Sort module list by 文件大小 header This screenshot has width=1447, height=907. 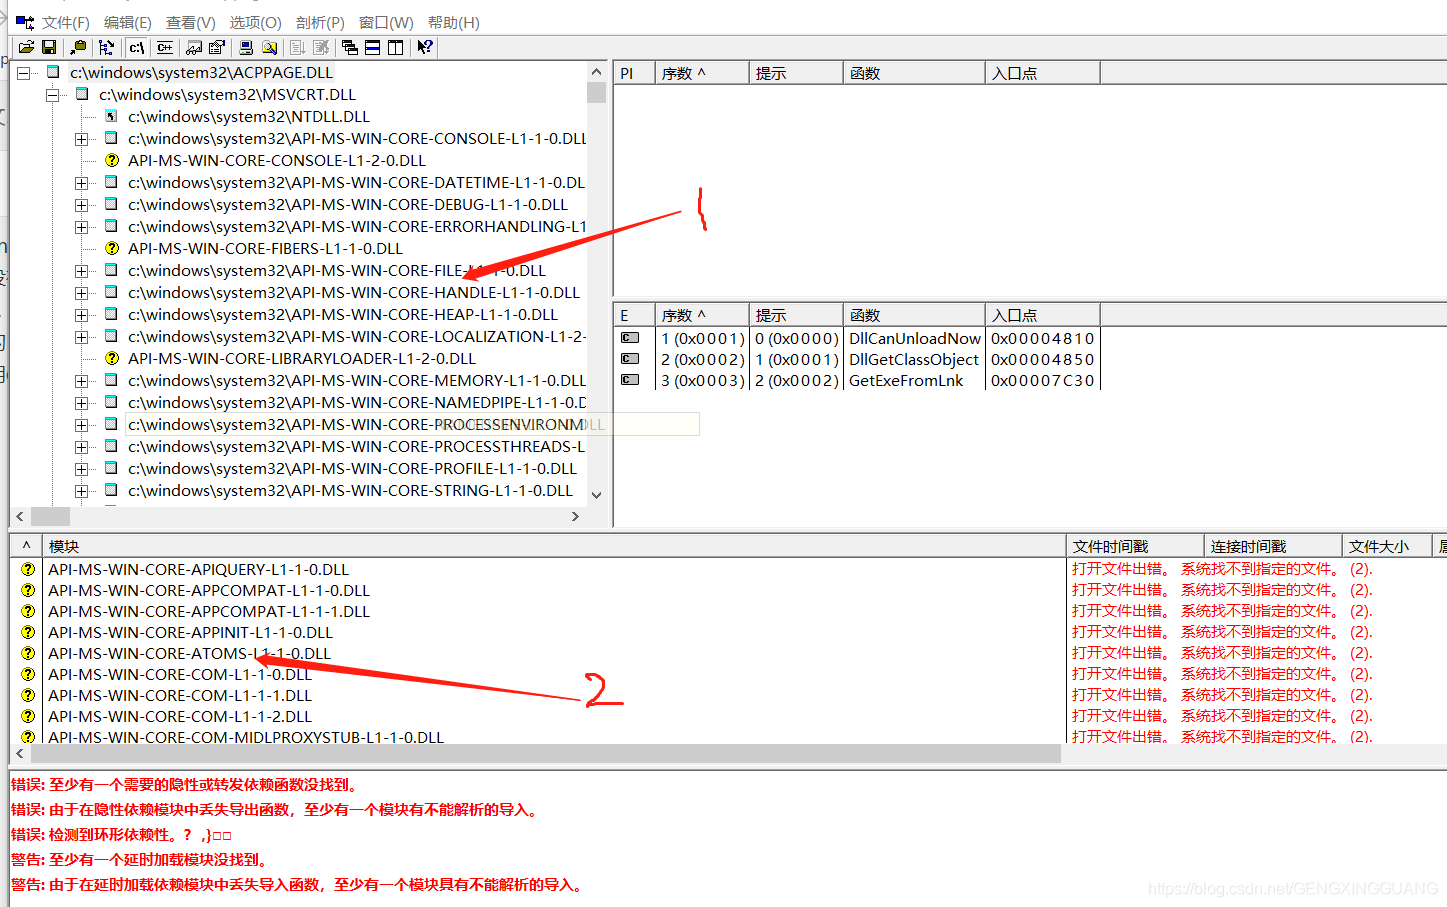point(1388,546)
